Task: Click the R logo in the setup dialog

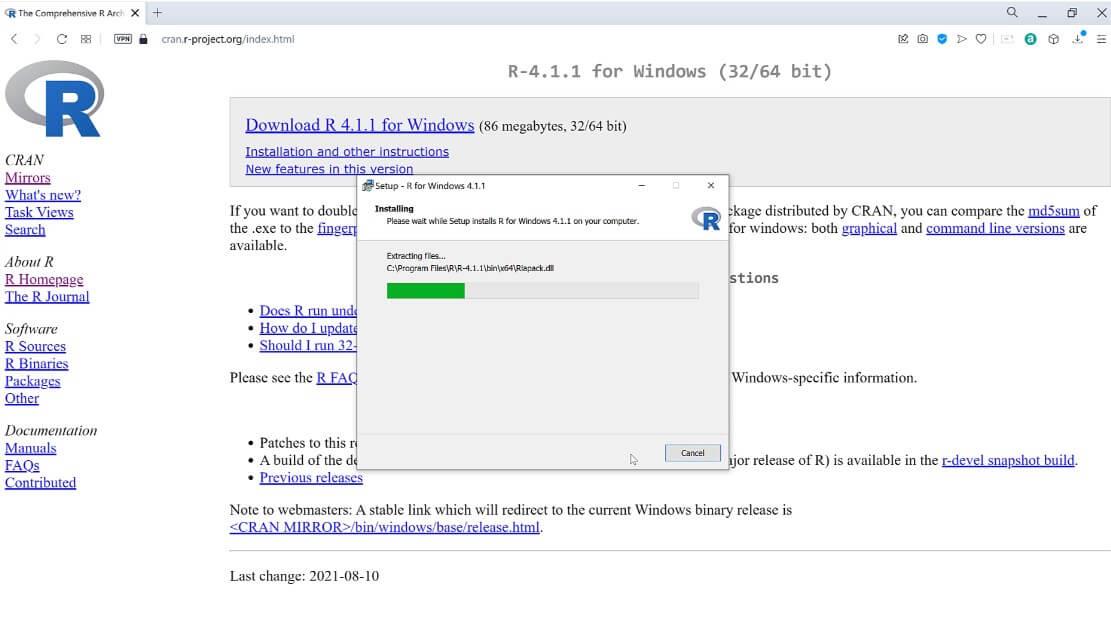Action: [x=706, y=218]
